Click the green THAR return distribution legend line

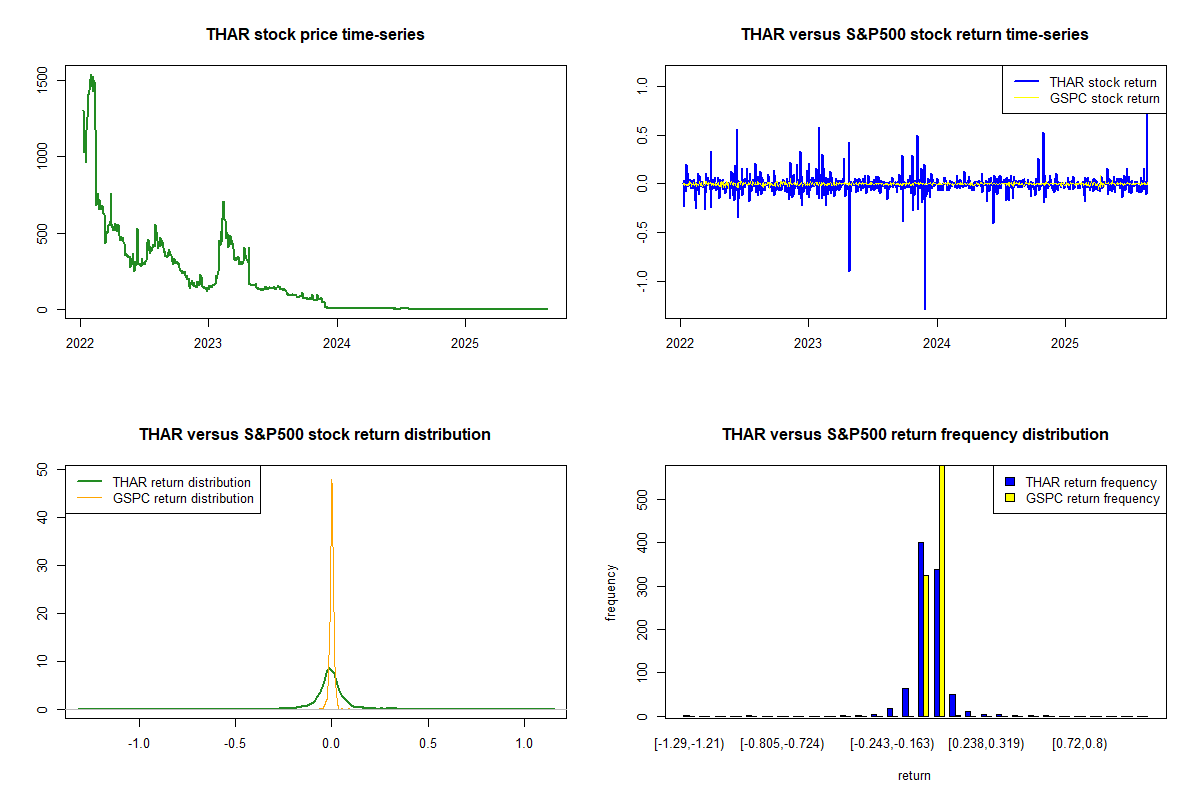(90, 482)
